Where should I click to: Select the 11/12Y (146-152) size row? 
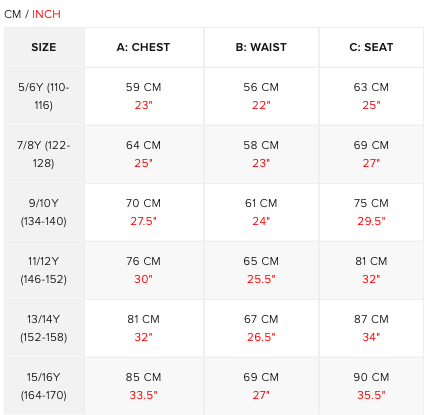pyautogui.click(x=214, y=270)
